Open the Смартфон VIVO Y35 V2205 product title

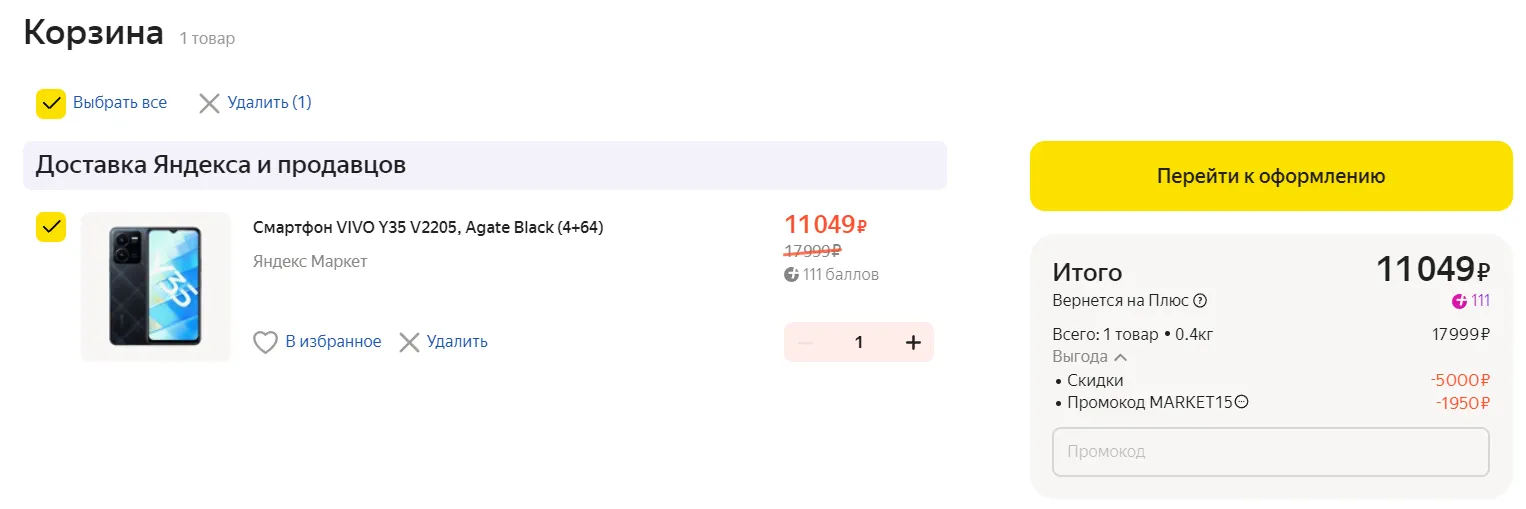pyautogui.click(x=428, y=227)
